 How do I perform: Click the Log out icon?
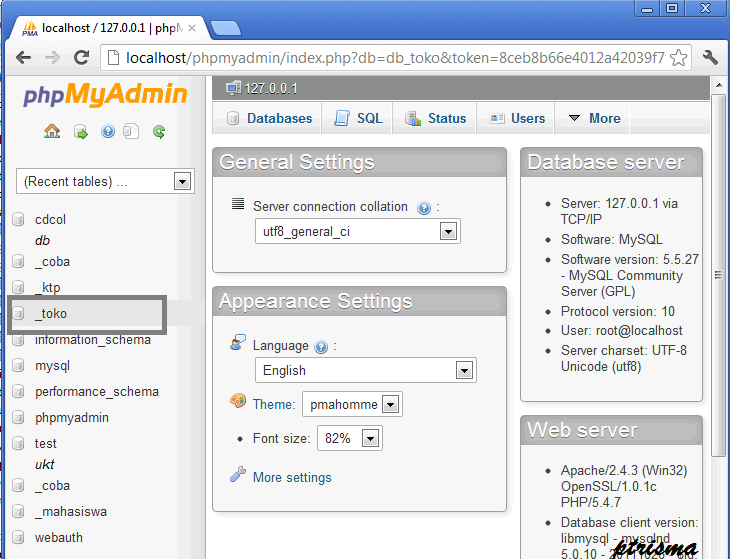[81, 132]
